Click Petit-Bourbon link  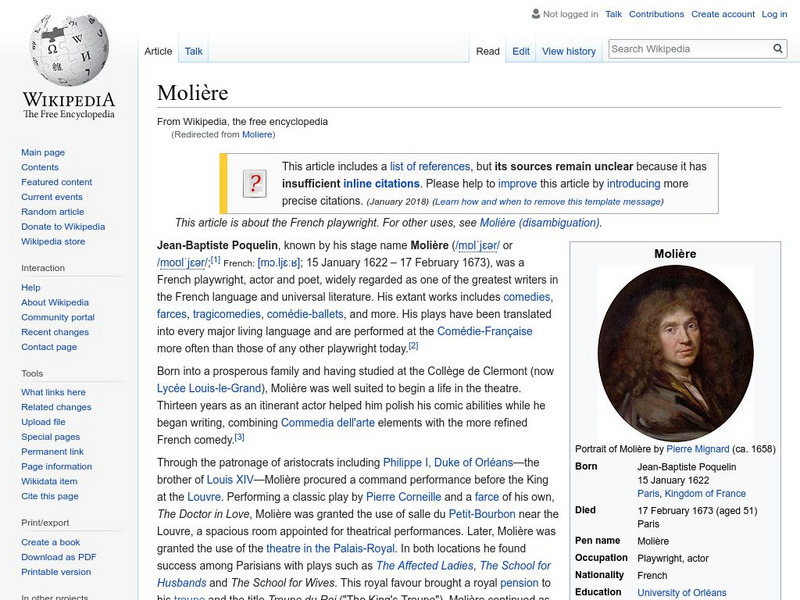482,514
